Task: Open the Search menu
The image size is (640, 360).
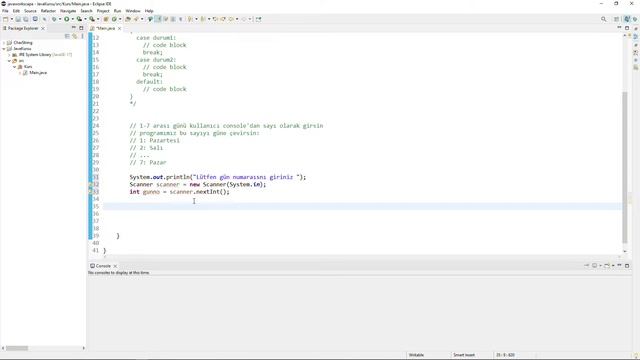Action: [87, 11]
